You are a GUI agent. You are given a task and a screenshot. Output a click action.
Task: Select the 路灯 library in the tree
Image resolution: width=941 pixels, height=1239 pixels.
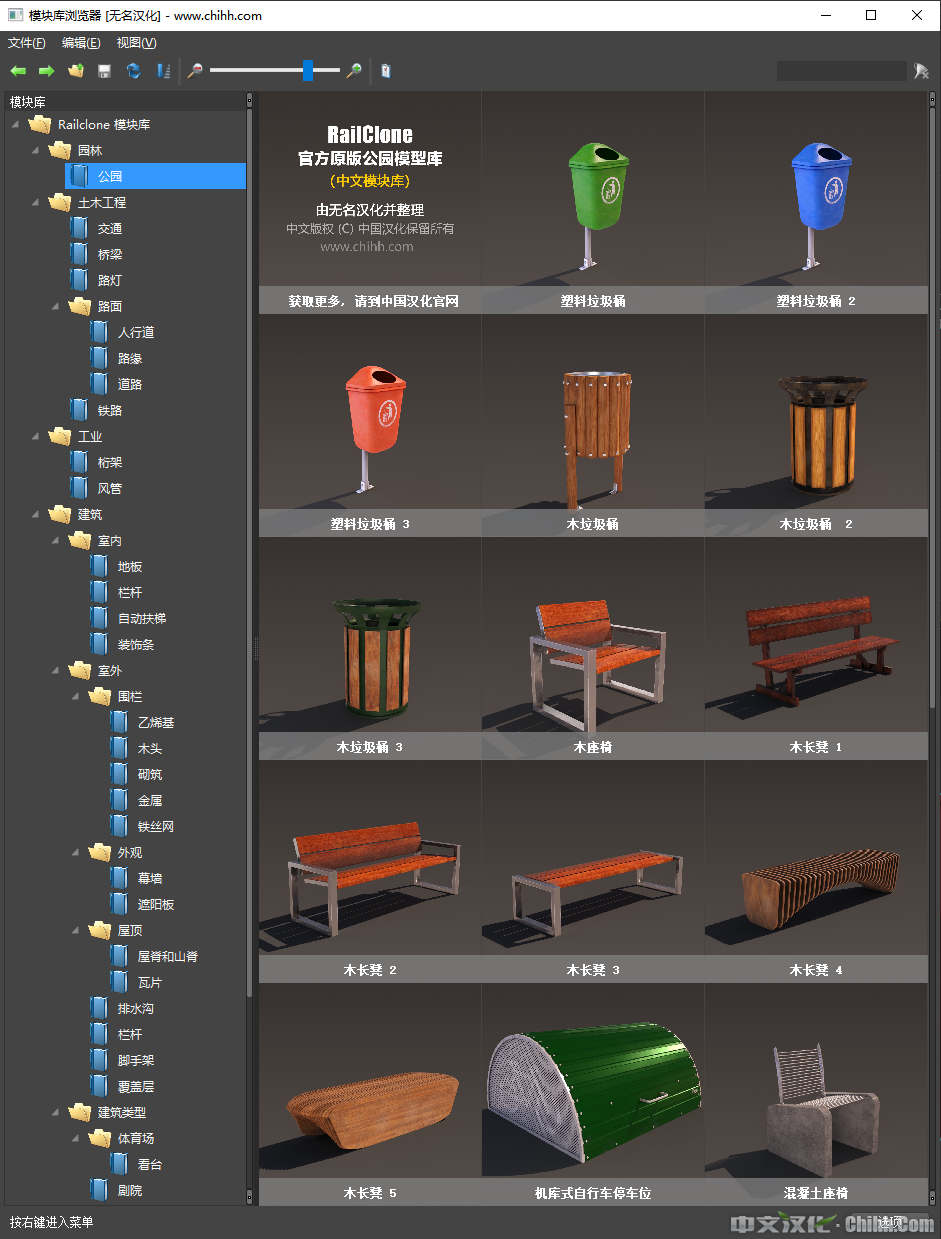(109, 280)
